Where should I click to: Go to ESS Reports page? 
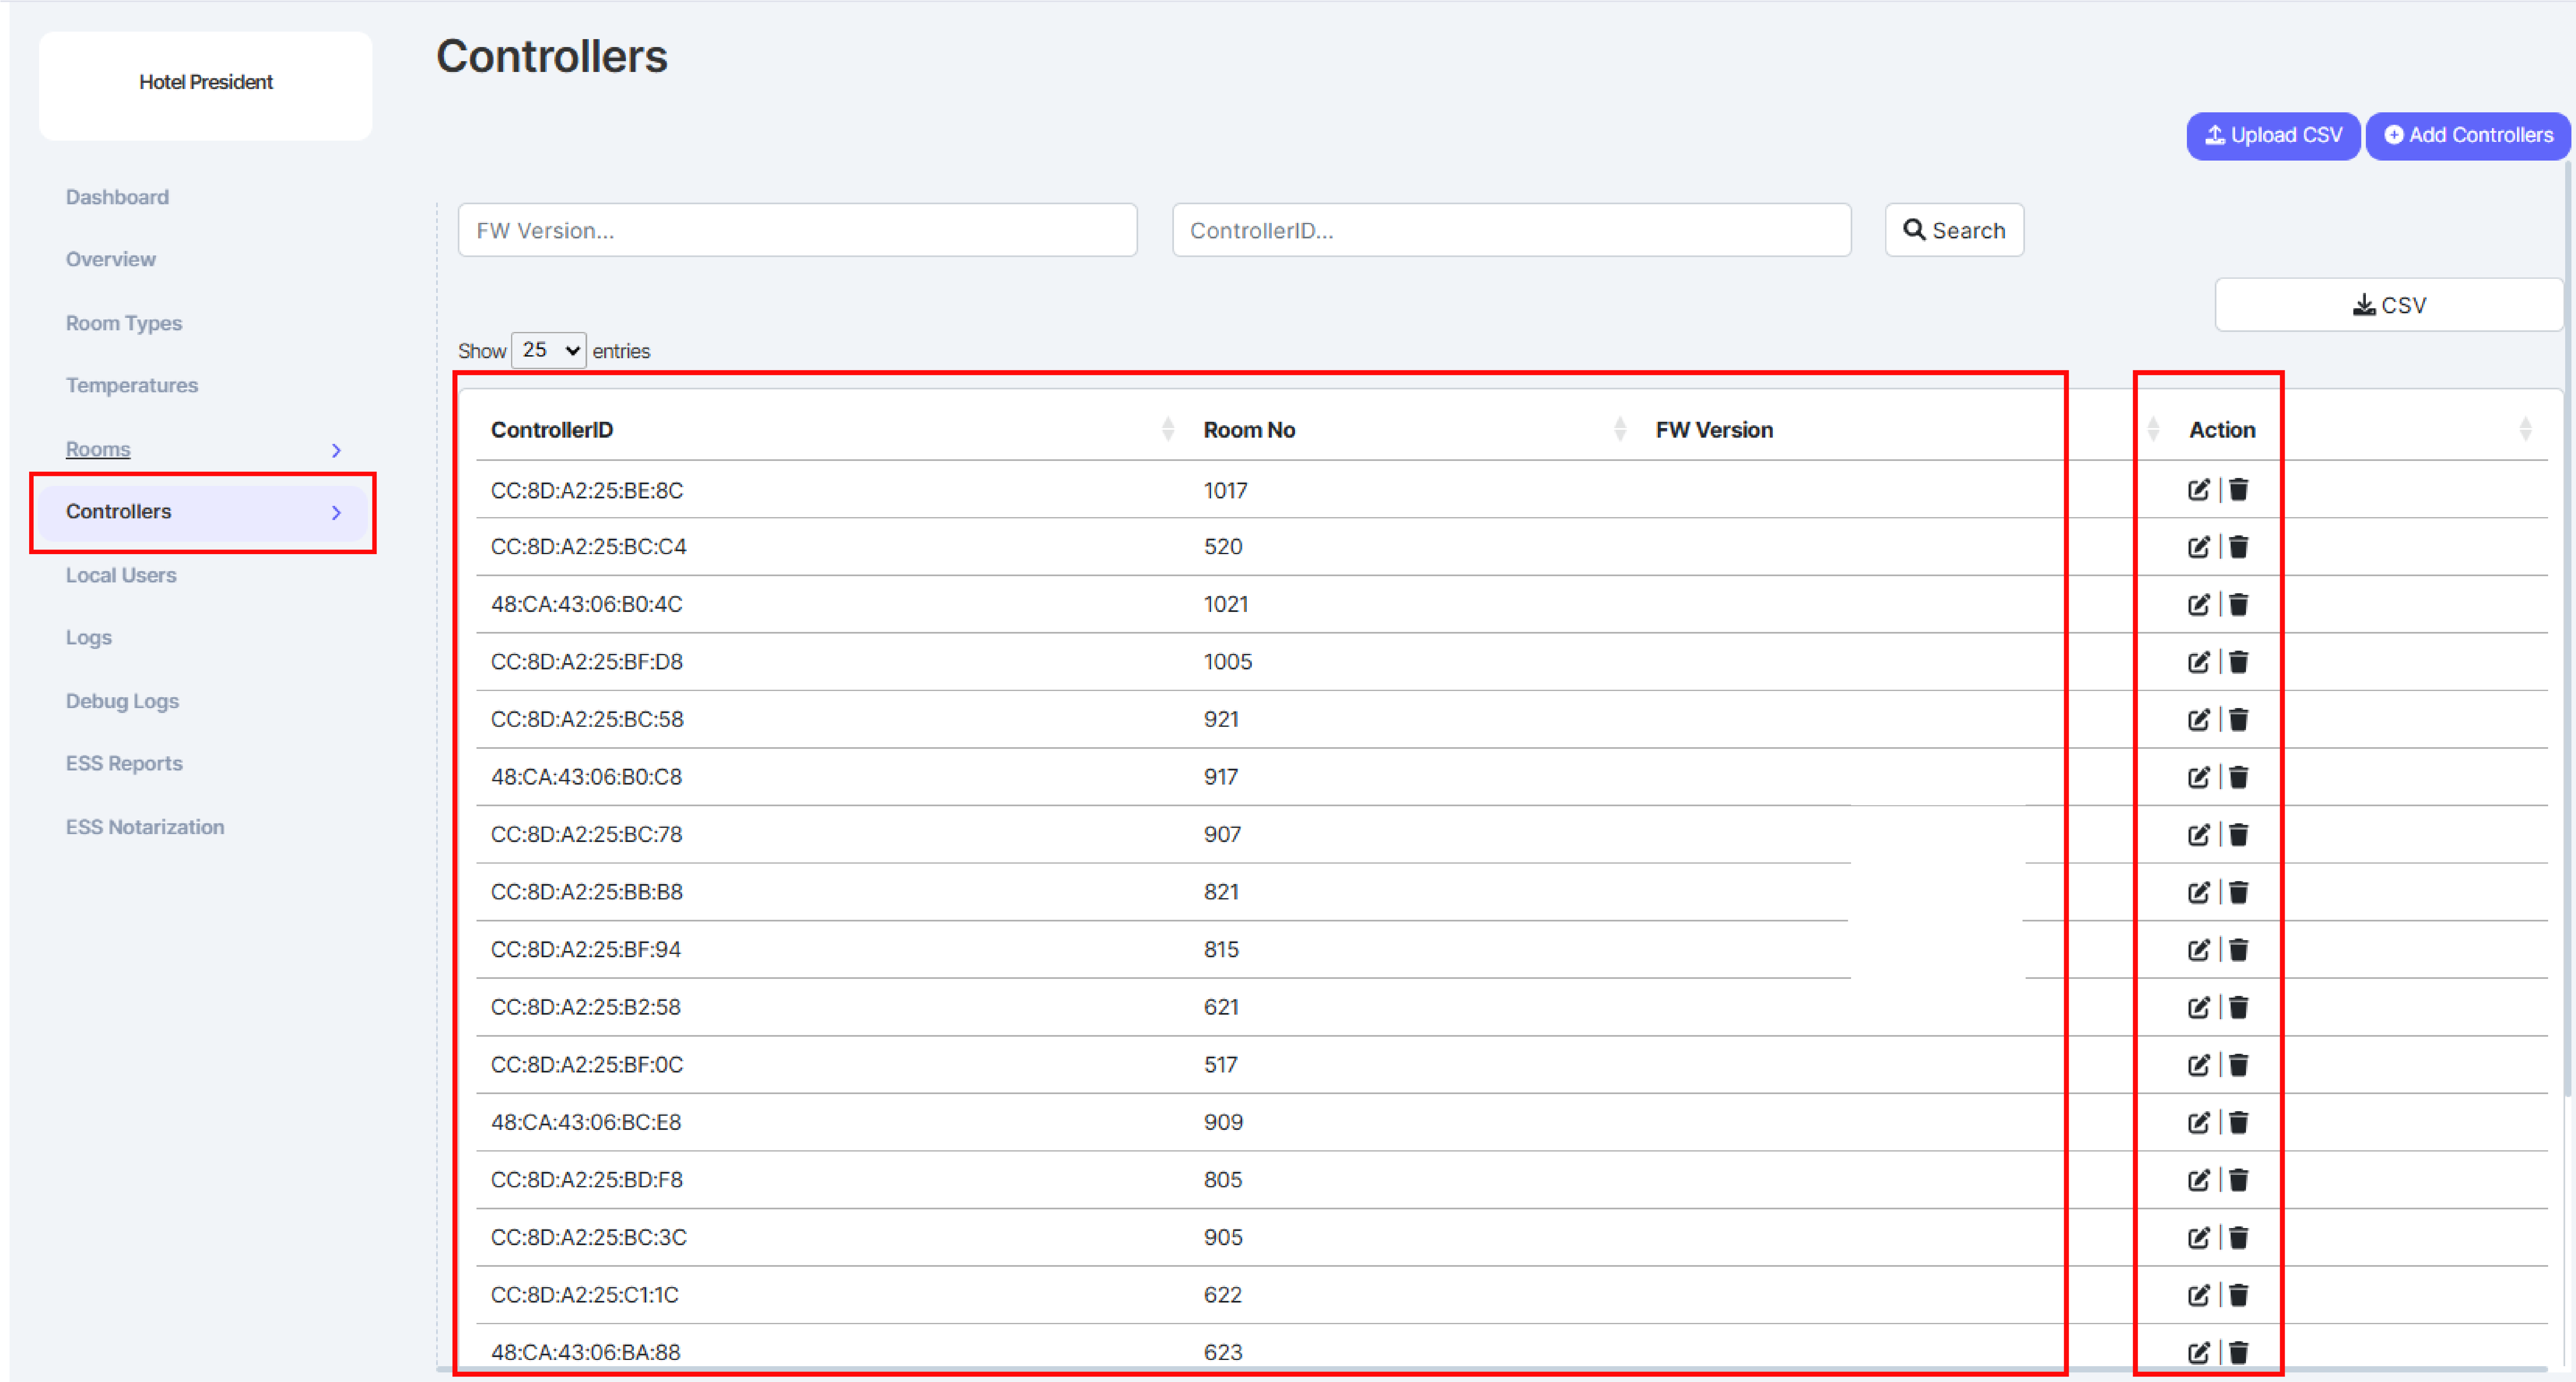tap(124, 763)
